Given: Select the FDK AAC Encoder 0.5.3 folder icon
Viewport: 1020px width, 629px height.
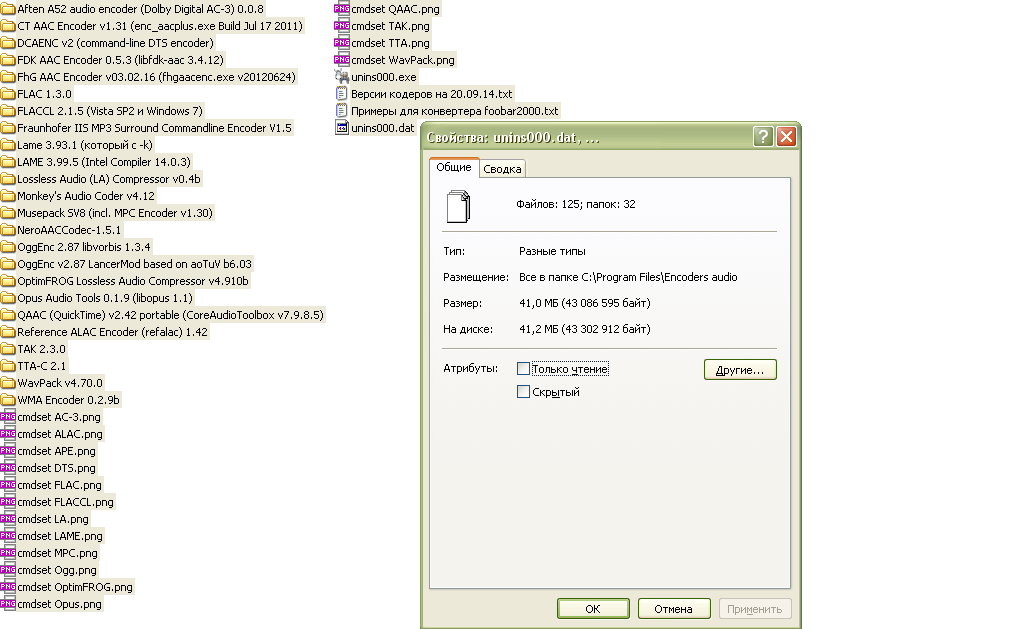Looking at the screenshot, I should (x=8, y=60).
